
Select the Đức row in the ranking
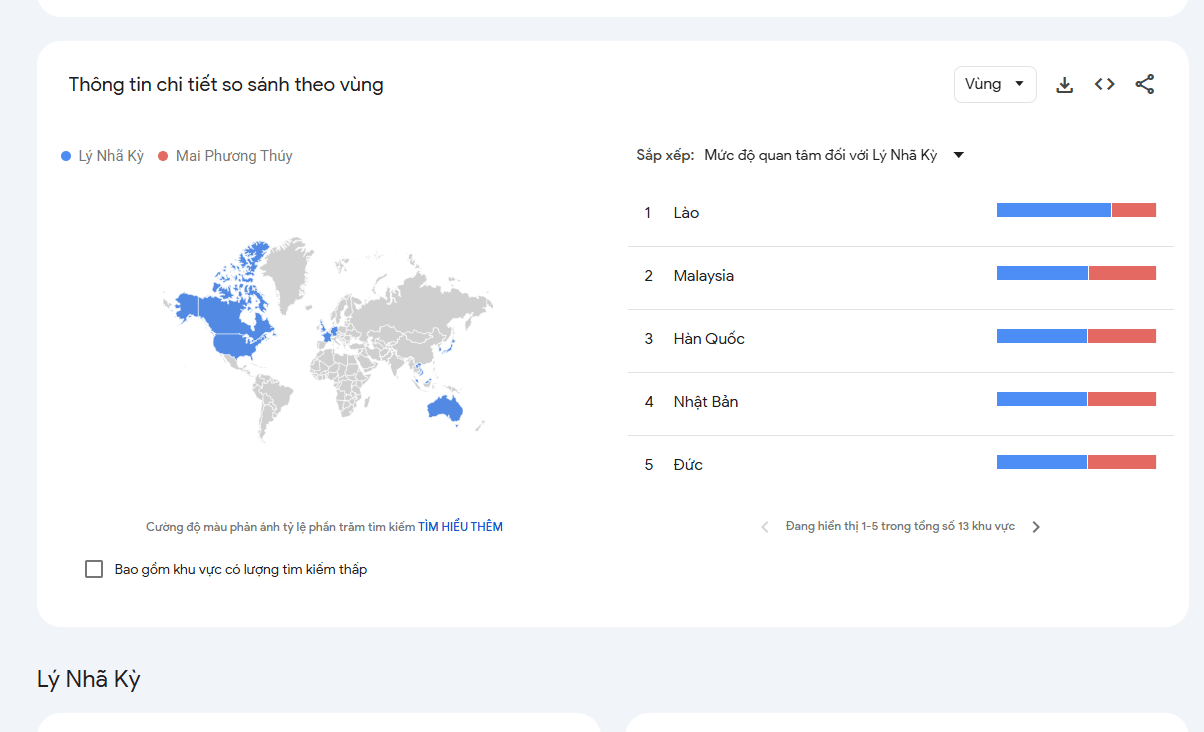pyautogui.click(x=900, y=465)
